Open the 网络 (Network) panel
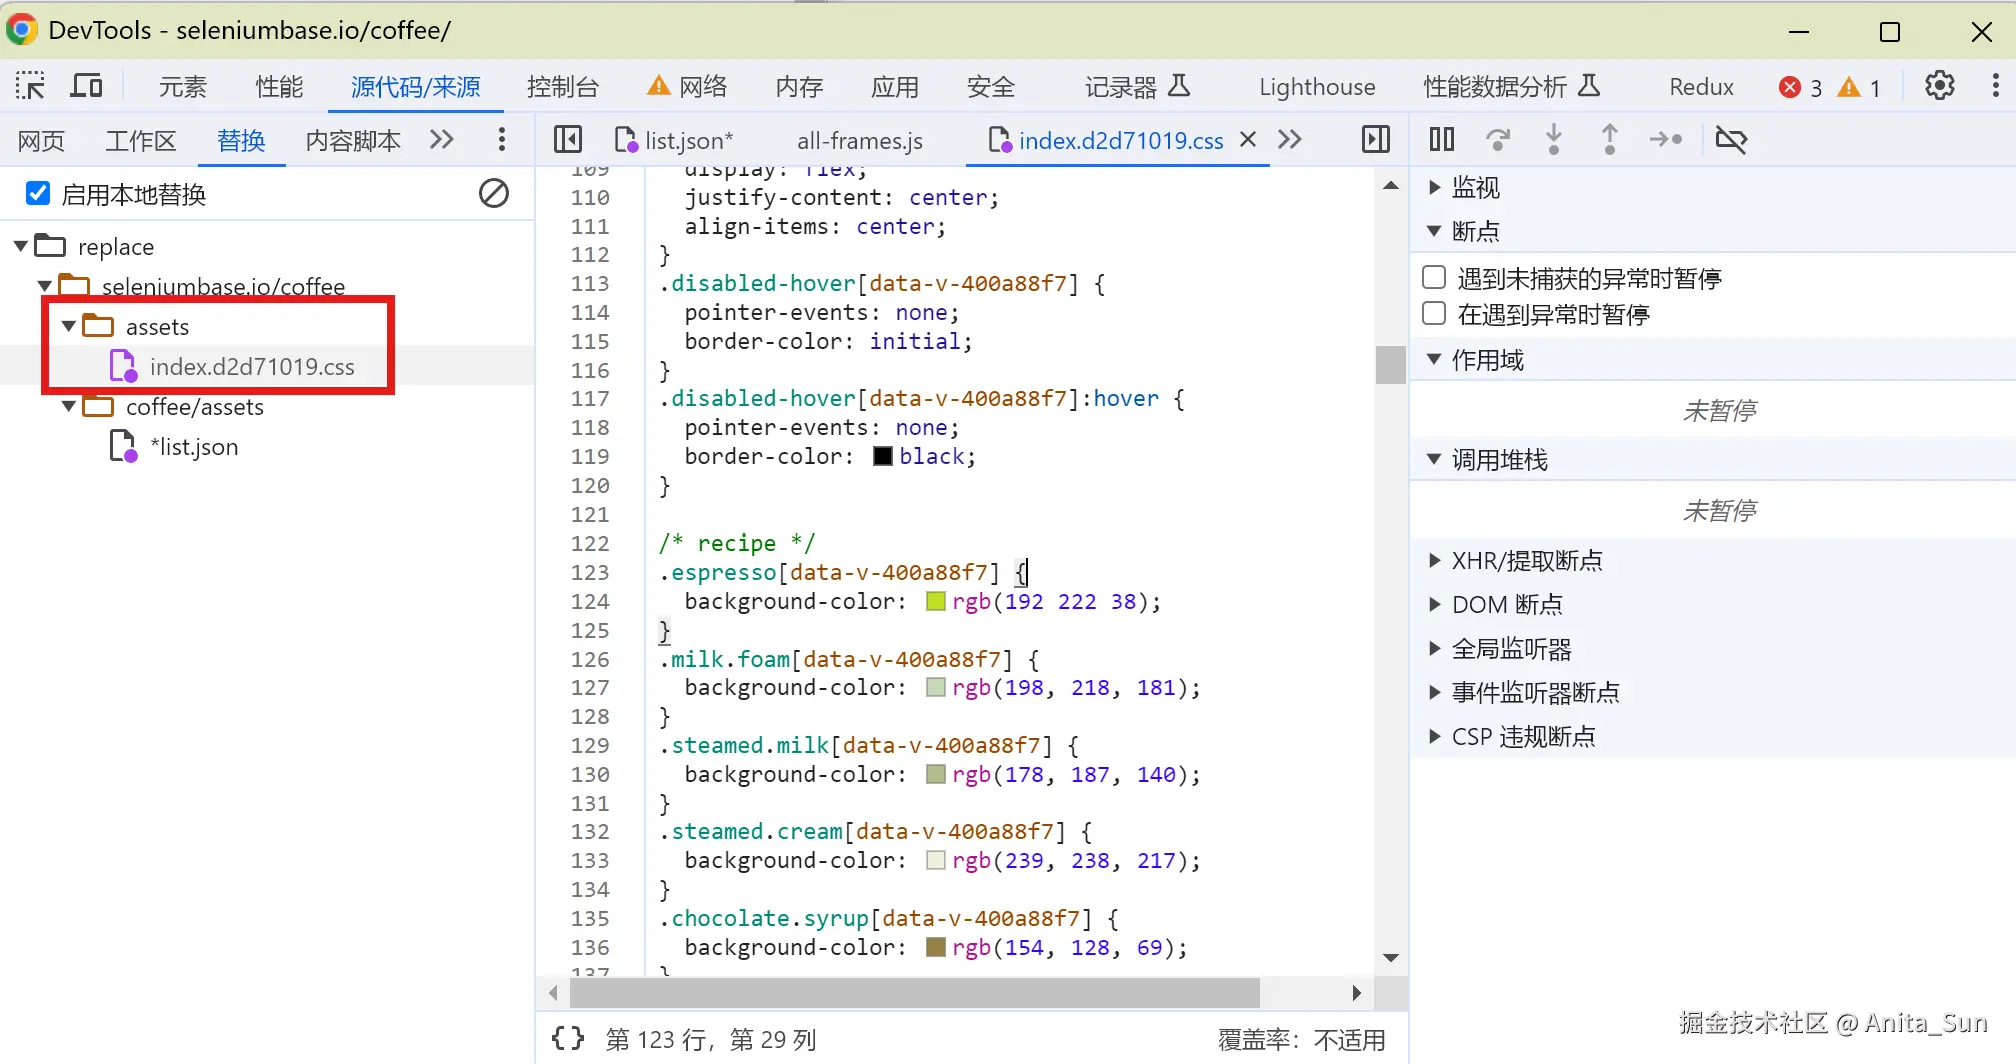This screenshot has width=2016, height=1064. tap(687, 87)
